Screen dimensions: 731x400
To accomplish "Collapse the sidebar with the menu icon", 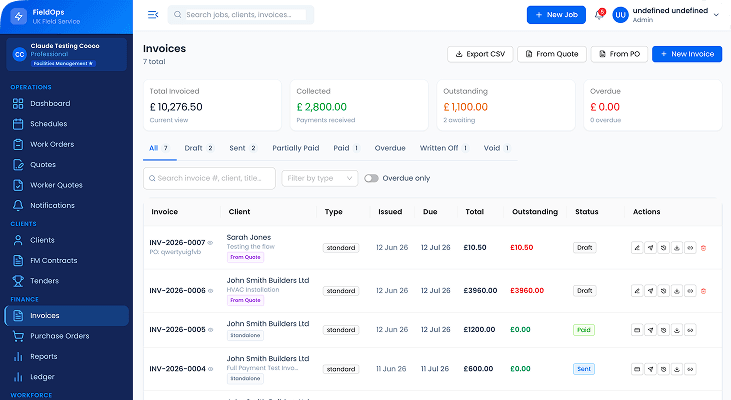I will click(153, 15).
